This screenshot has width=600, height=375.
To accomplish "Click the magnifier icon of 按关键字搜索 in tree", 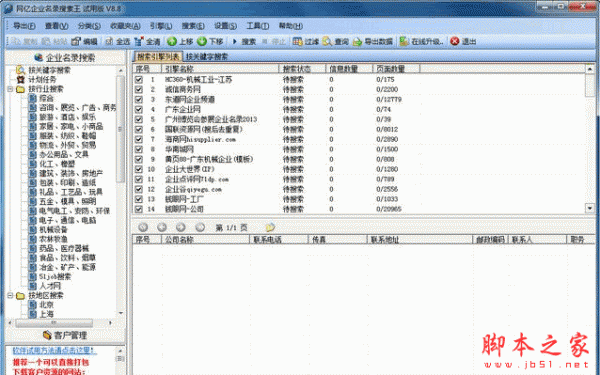I will coord(20,70).
